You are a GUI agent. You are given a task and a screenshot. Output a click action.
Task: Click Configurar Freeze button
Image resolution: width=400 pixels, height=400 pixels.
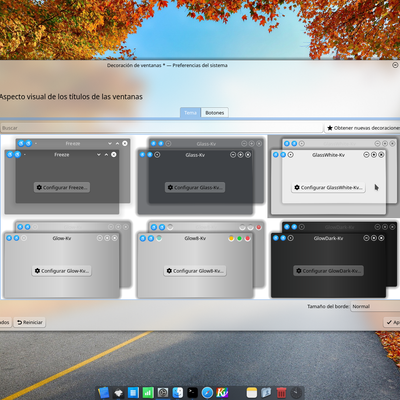[x=62, y=187]
